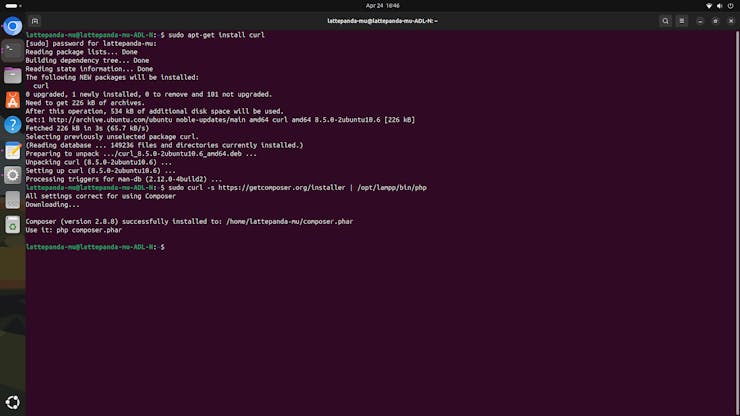740x416 pixels.
Task: Click 'Unpacking curl (8.5.0-2ubuntu10.6)' line
Action: [99, 162]
